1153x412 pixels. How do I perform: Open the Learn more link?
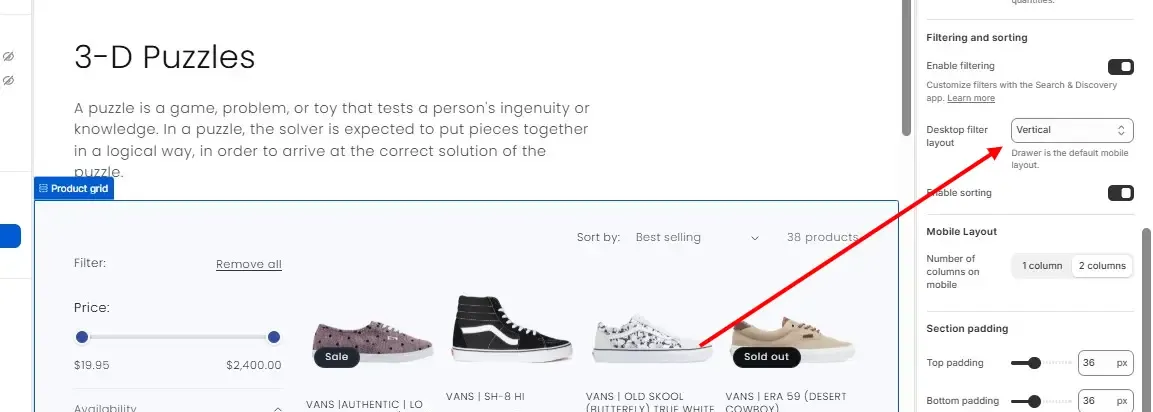point(971,99)
